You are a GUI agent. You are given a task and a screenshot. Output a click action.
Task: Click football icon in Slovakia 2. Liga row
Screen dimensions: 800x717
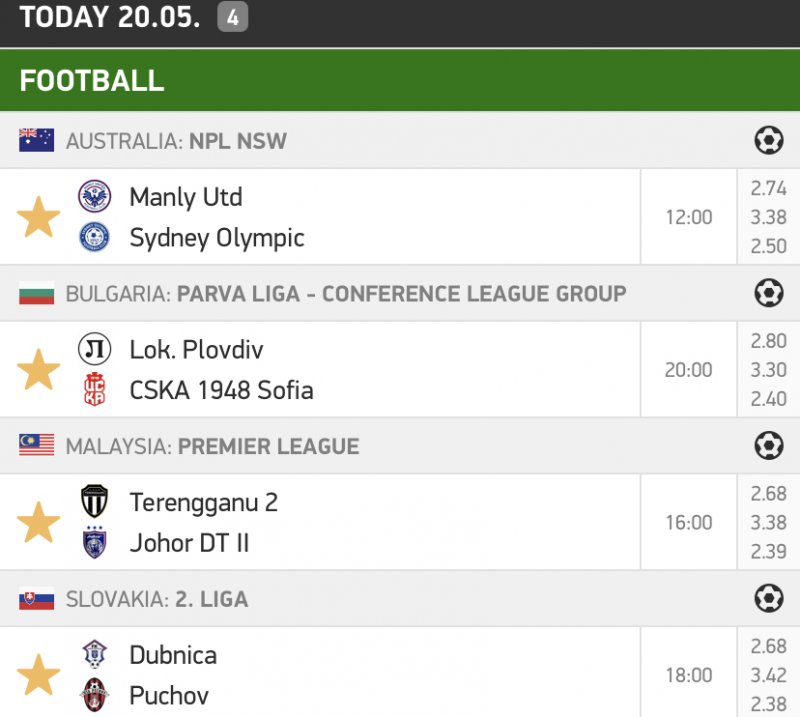[x=768, y=599]
